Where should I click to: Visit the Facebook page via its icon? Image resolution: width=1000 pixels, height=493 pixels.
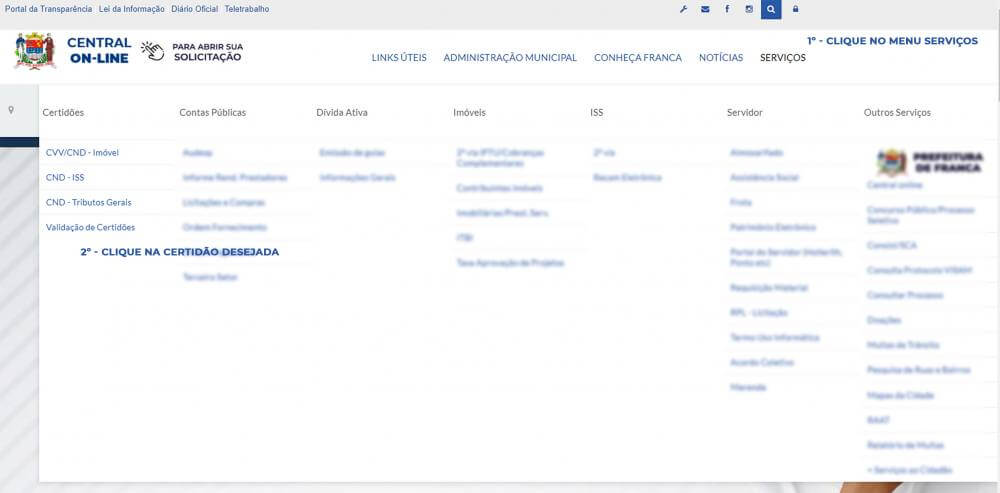pyautogui.click(x=727, y=10)
